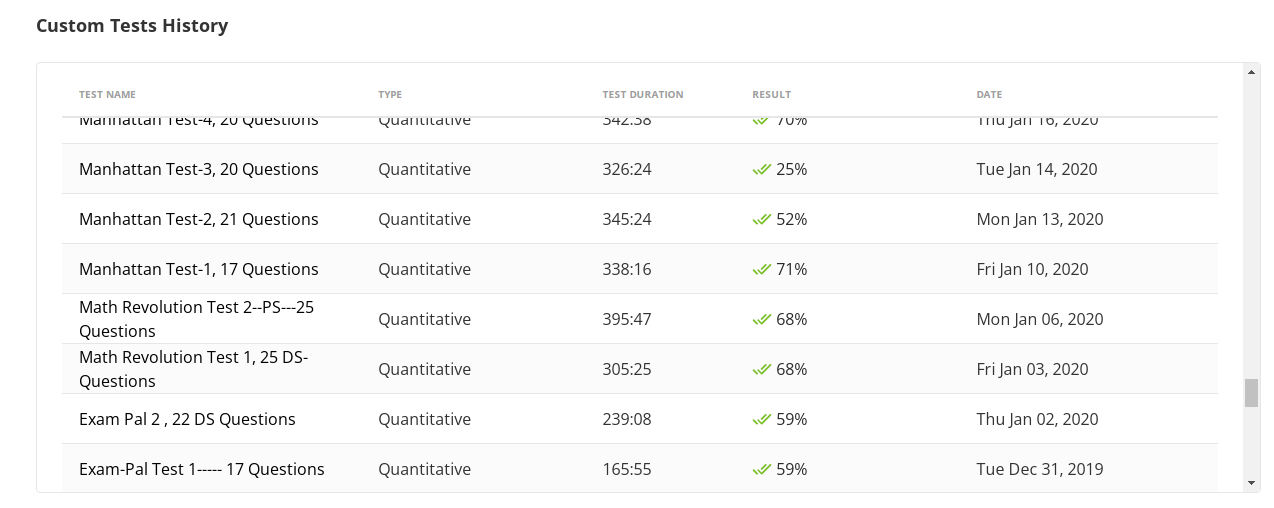Sort by the Result column header
This screenshot has width=1274, height=508.
pyautogui.click(x=771, y=95)
